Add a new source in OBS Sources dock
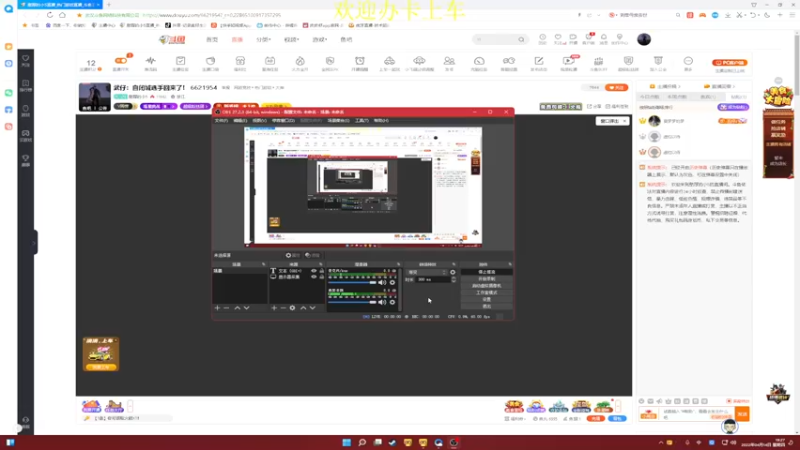Viewport: 800px width, 450px height. (x=274, y=308)
